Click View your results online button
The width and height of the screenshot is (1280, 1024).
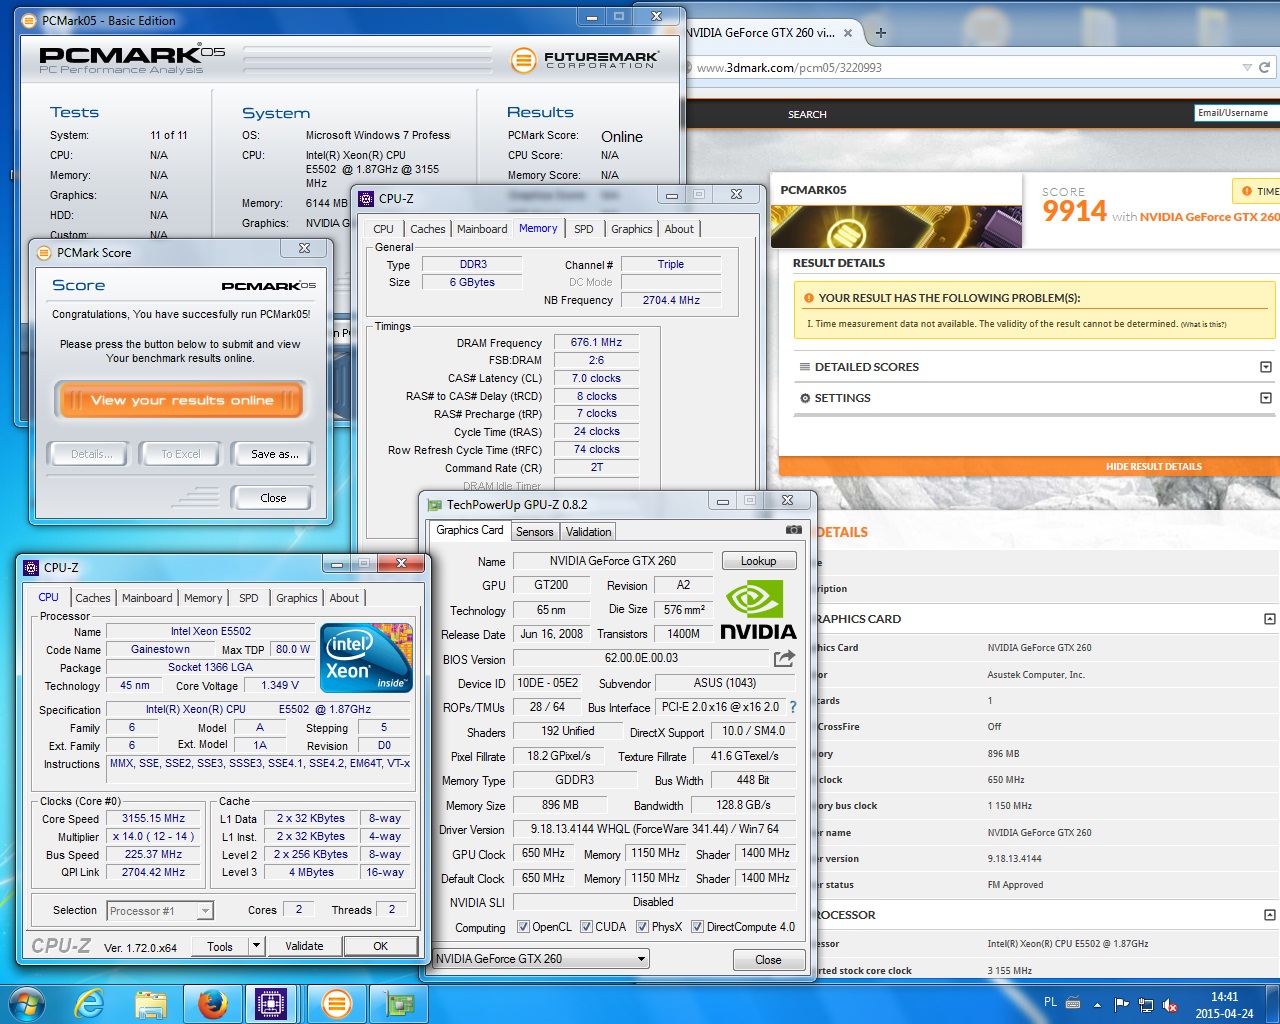click(181, 400)
